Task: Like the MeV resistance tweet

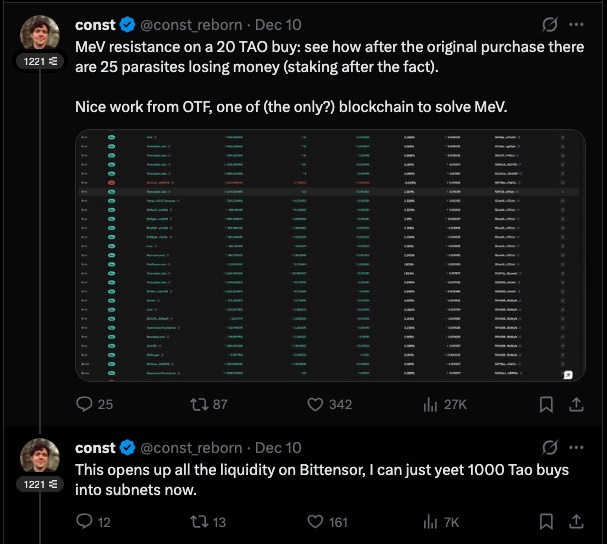Action: [x=316, y=404]
